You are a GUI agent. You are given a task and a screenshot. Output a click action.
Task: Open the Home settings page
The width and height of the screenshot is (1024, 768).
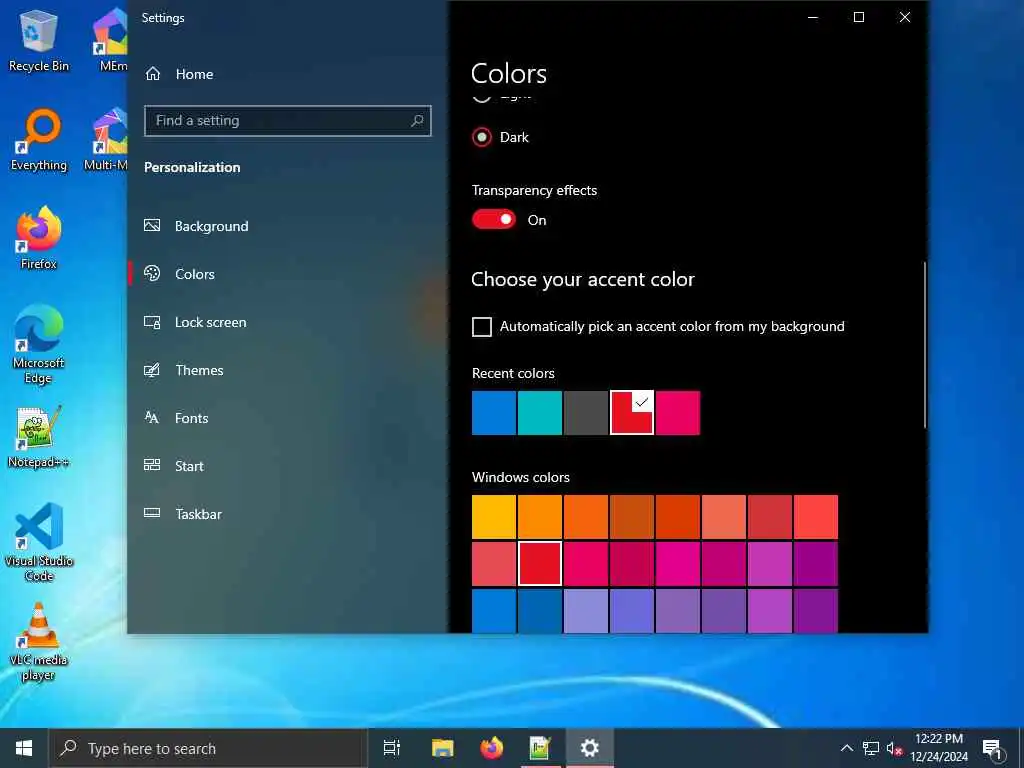[178, 74]
